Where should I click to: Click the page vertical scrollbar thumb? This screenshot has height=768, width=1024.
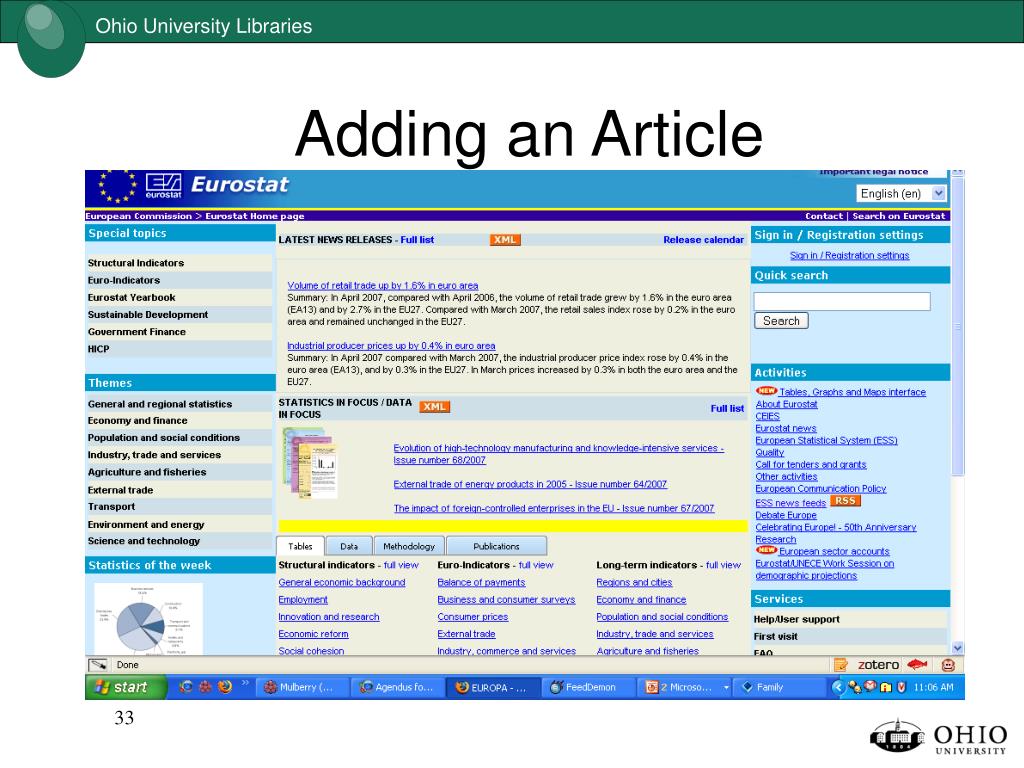click(x=957, y=327)
